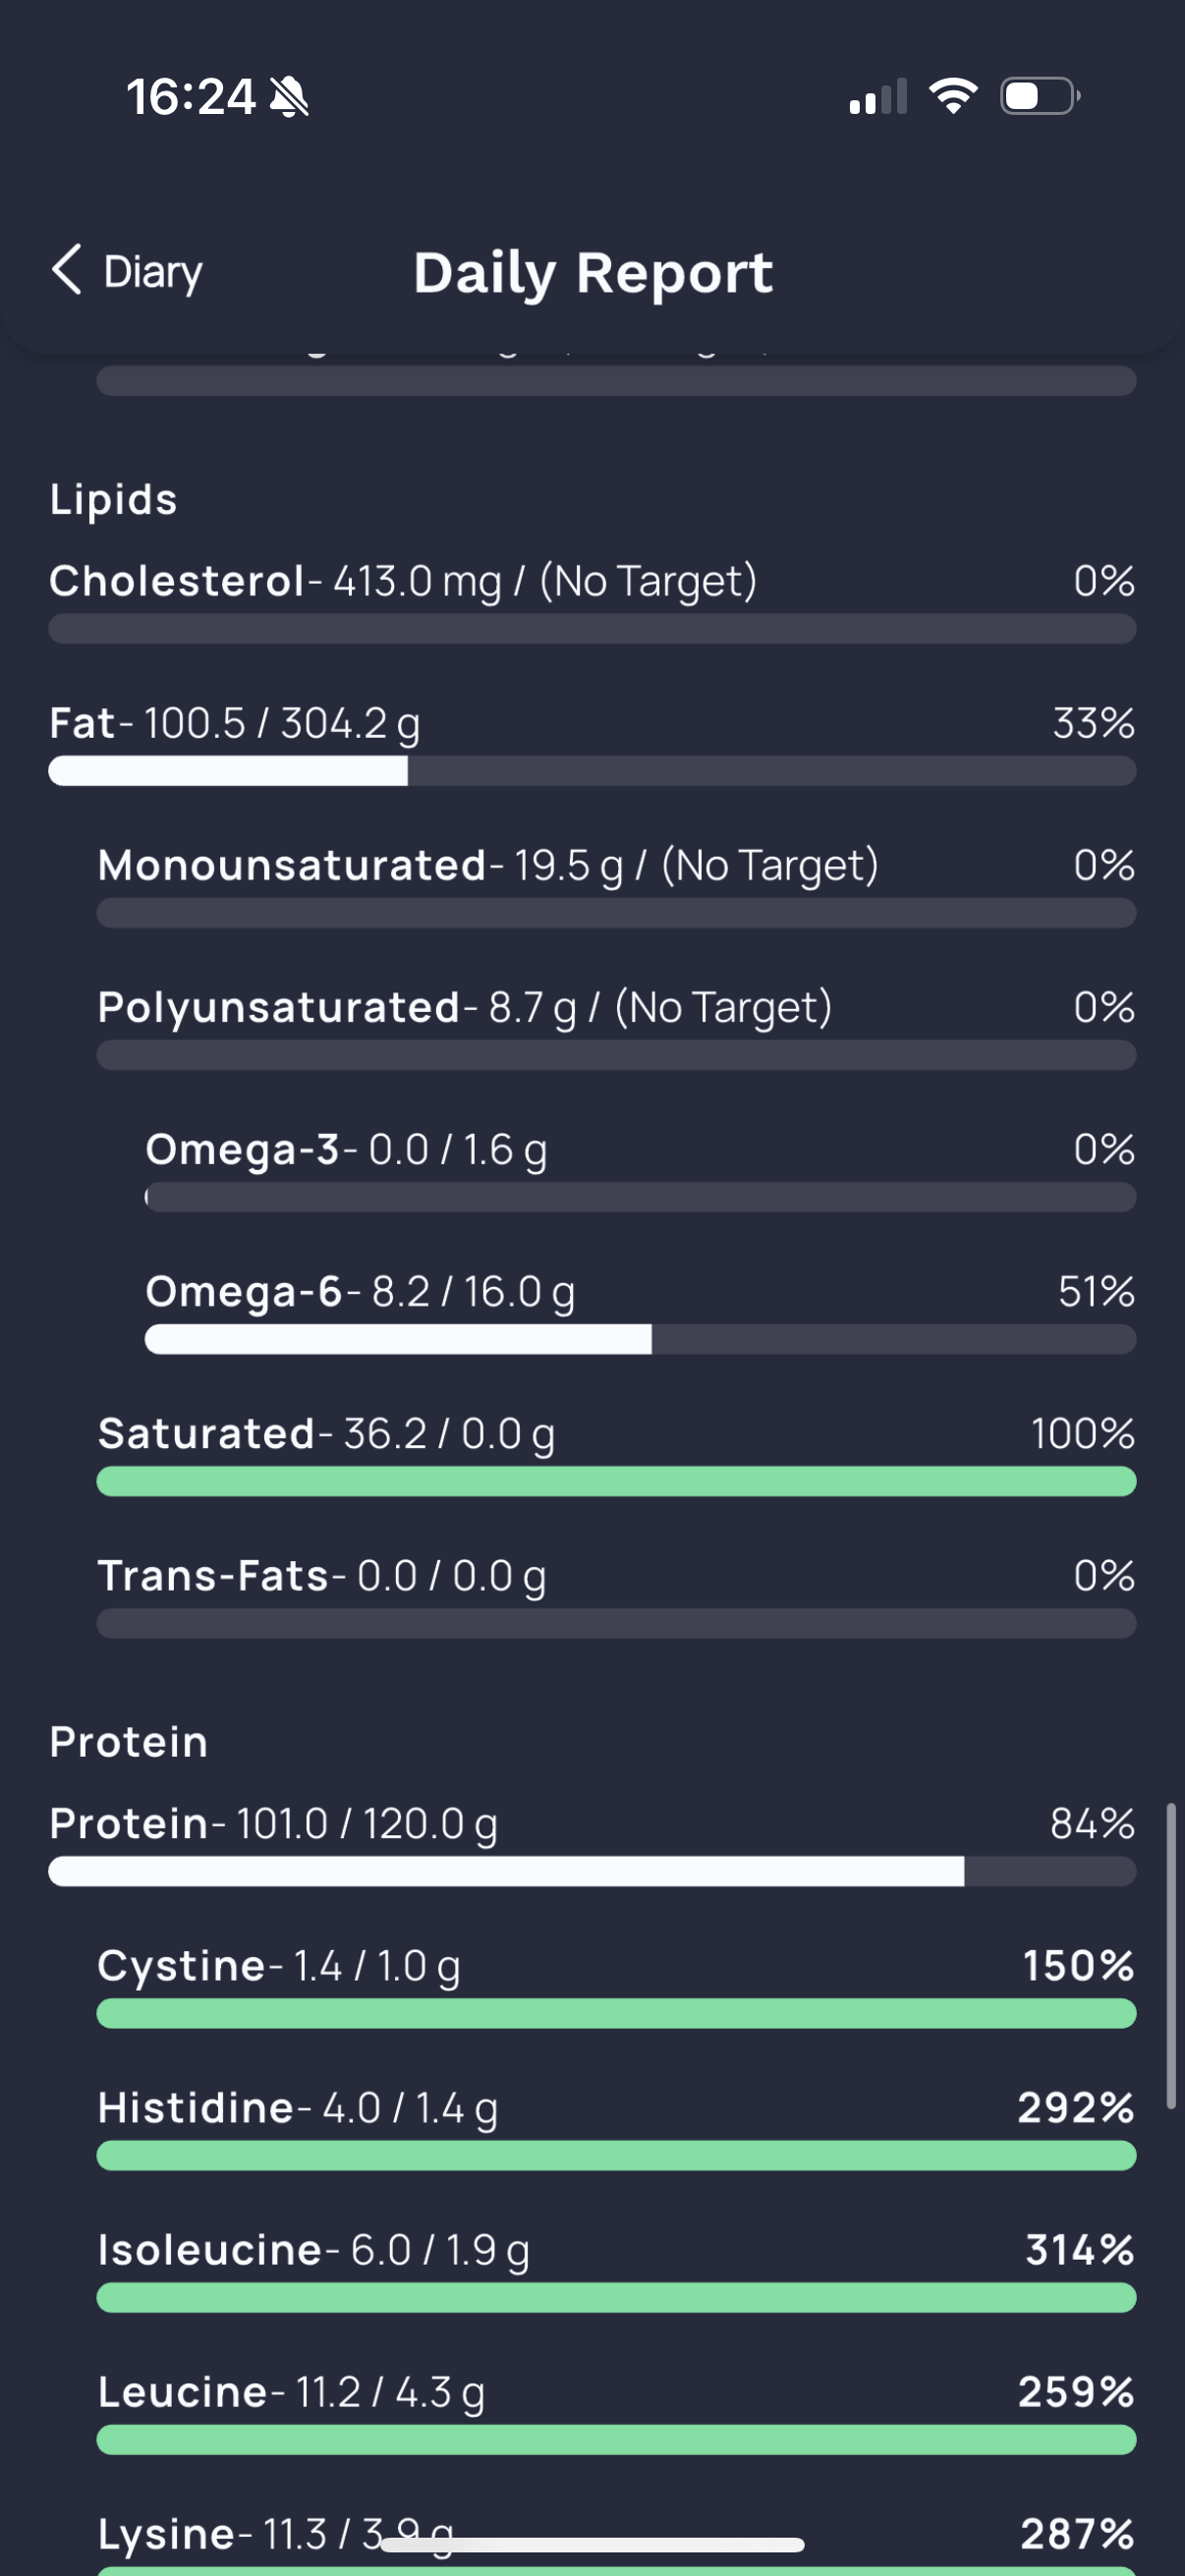The width and height of the screenshot is (1185, 2576).
Task: Open the Monounsaturated nutrient entry
Action: click(x=616, y=884)
